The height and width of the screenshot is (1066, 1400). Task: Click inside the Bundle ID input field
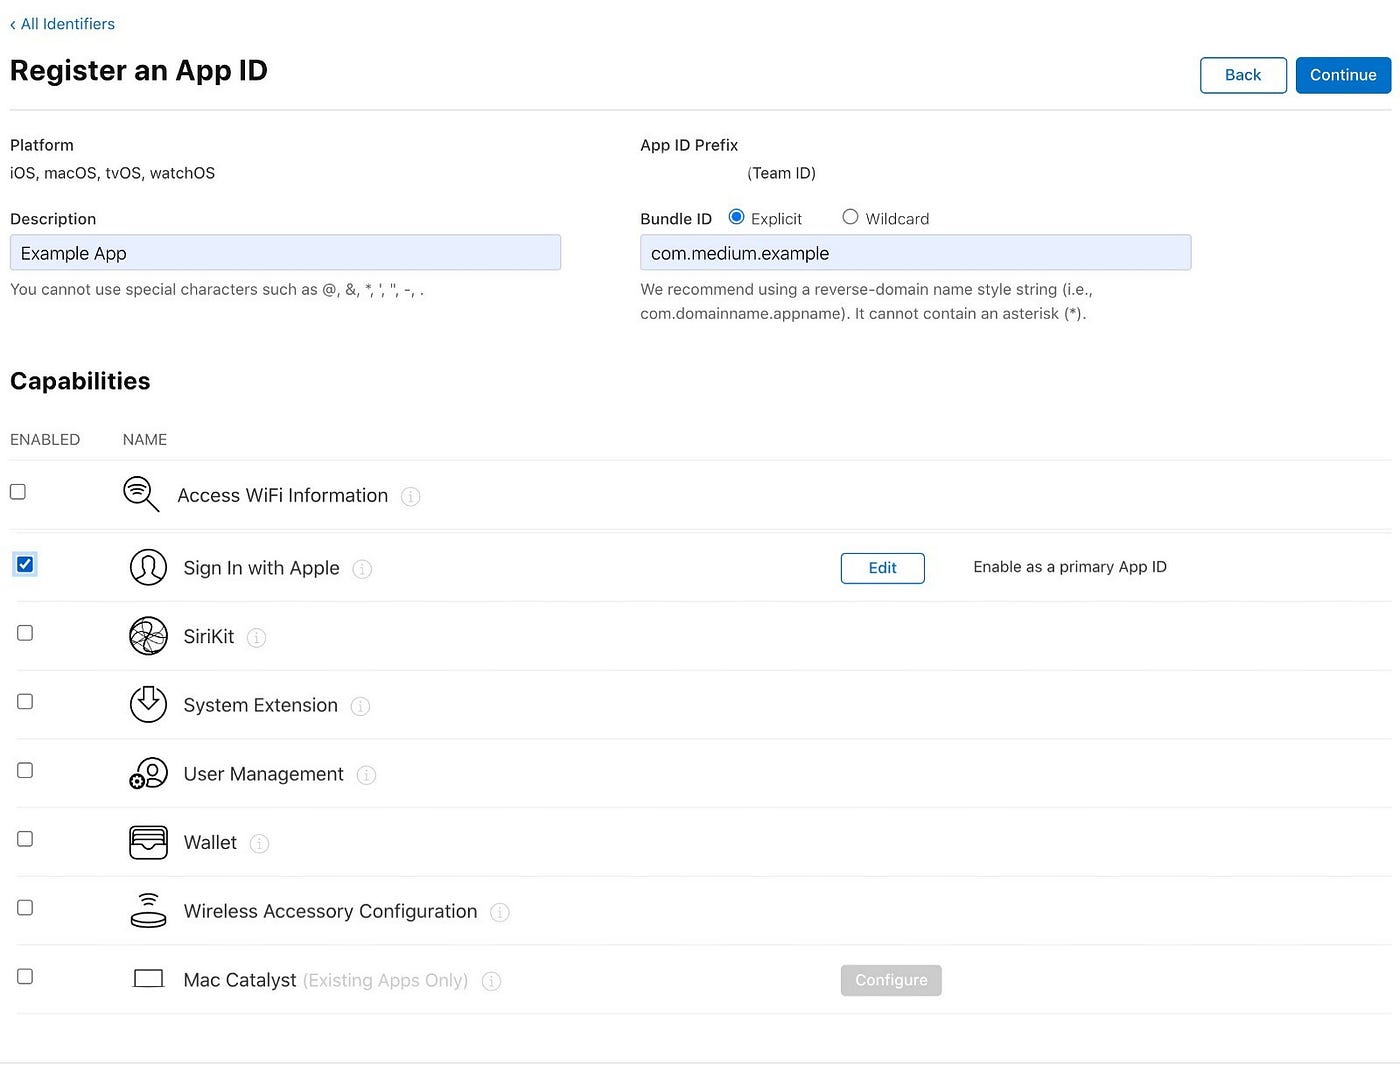coord(915,253)
